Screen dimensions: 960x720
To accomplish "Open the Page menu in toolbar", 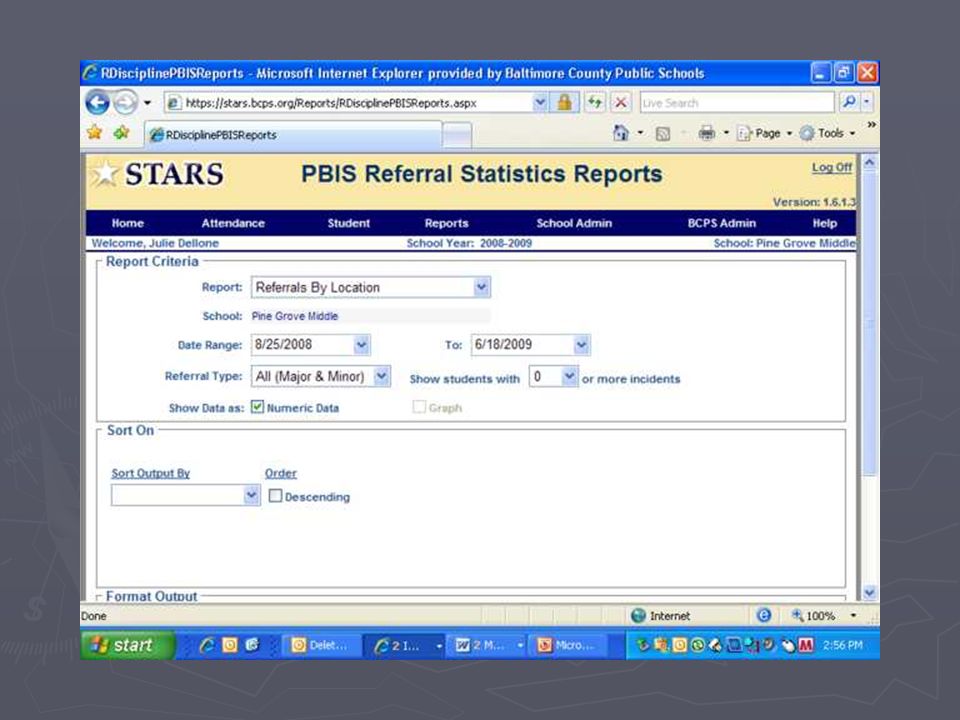I will tap(763, 133).
